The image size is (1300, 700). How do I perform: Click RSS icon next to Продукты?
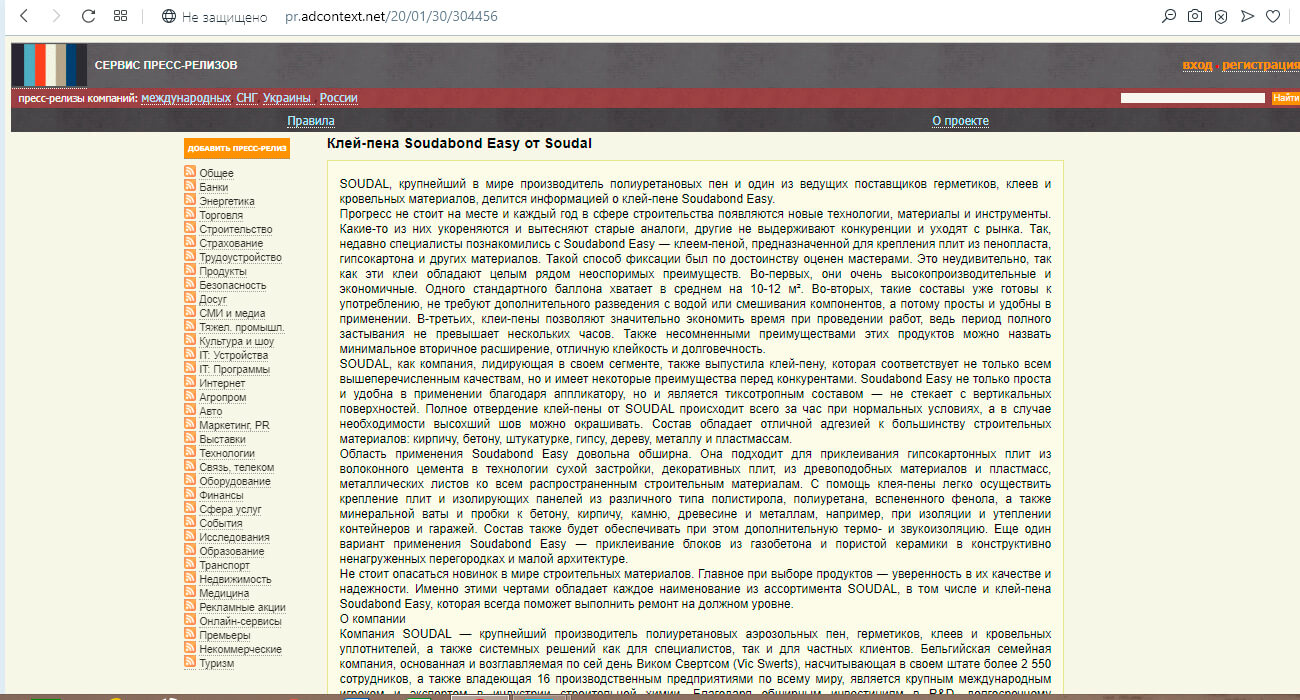[x=190, y=271]
